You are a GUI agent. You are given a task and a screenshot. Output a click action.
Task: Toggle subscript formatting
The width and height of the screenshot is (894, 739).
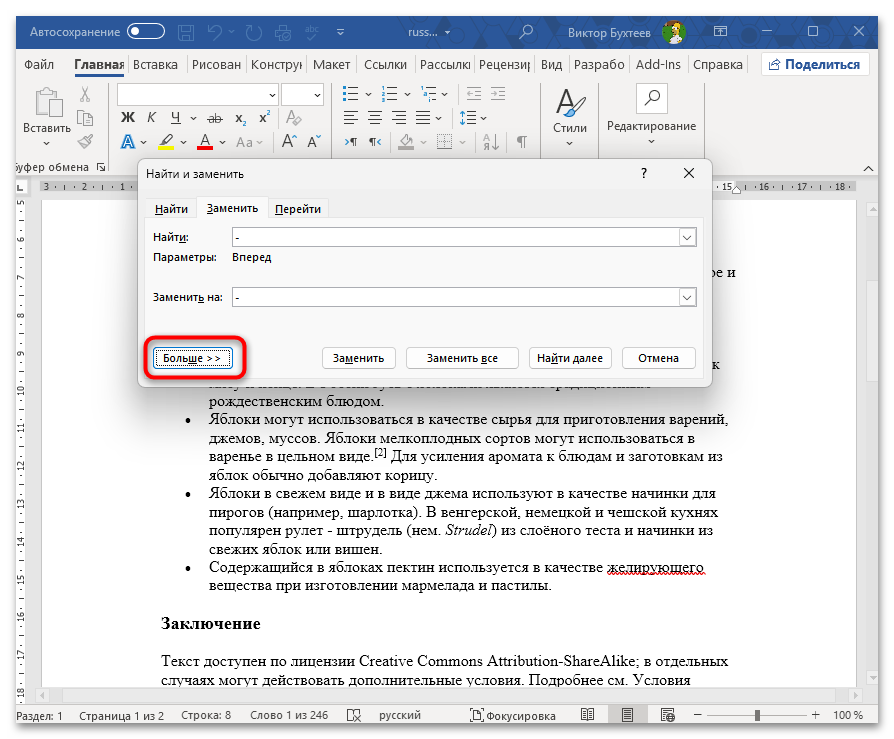pos(241,118)
